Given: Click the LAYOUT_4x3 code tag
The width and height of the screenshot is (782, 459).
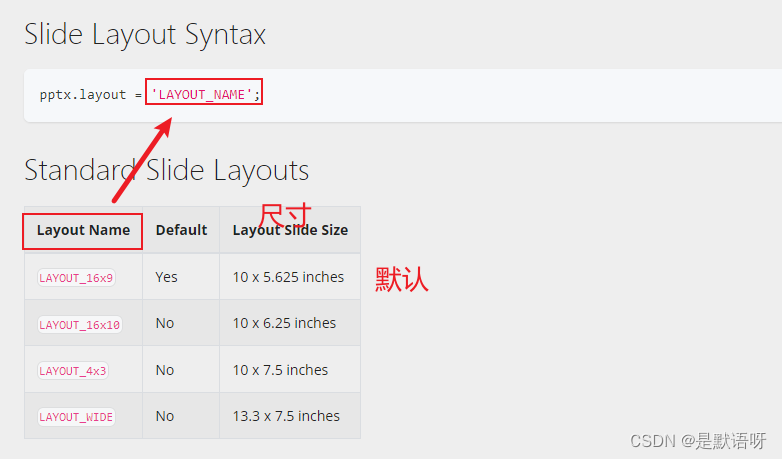Looking at the screenshot, I should tap(73, 371).
